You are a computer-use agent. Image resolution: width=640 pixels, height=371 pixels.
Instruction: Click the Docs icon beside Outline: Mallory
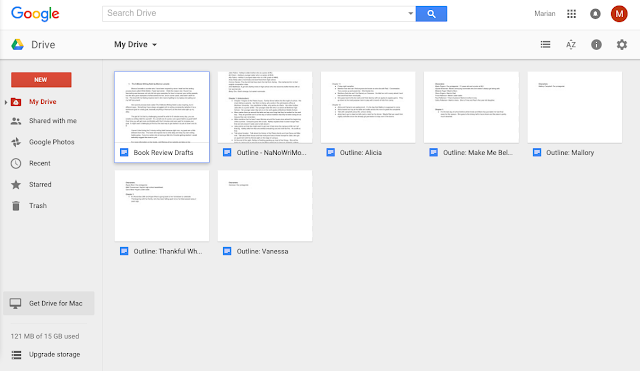[x=537, y=152]
